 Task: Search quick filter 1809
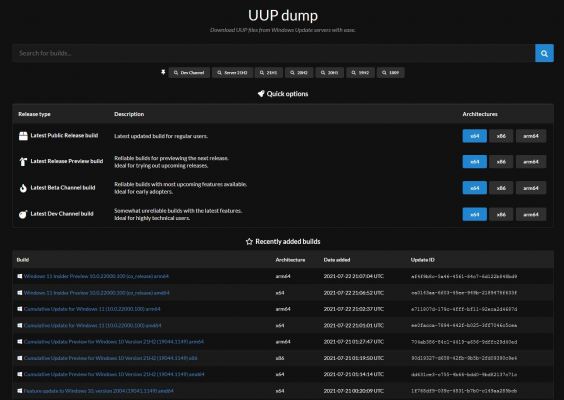391,73
